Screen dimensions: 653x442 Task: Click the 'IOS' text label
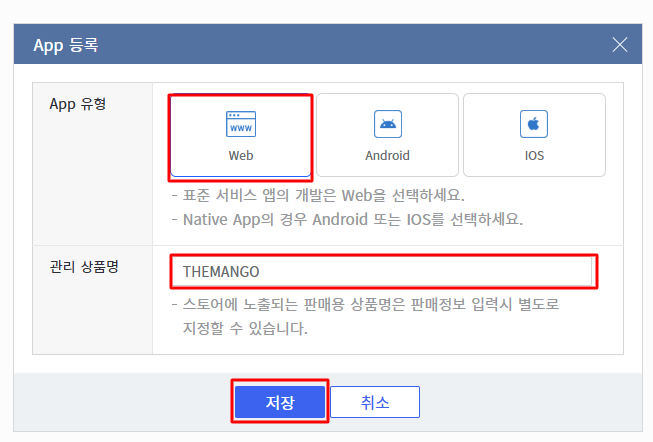click(x=534, y=156)
